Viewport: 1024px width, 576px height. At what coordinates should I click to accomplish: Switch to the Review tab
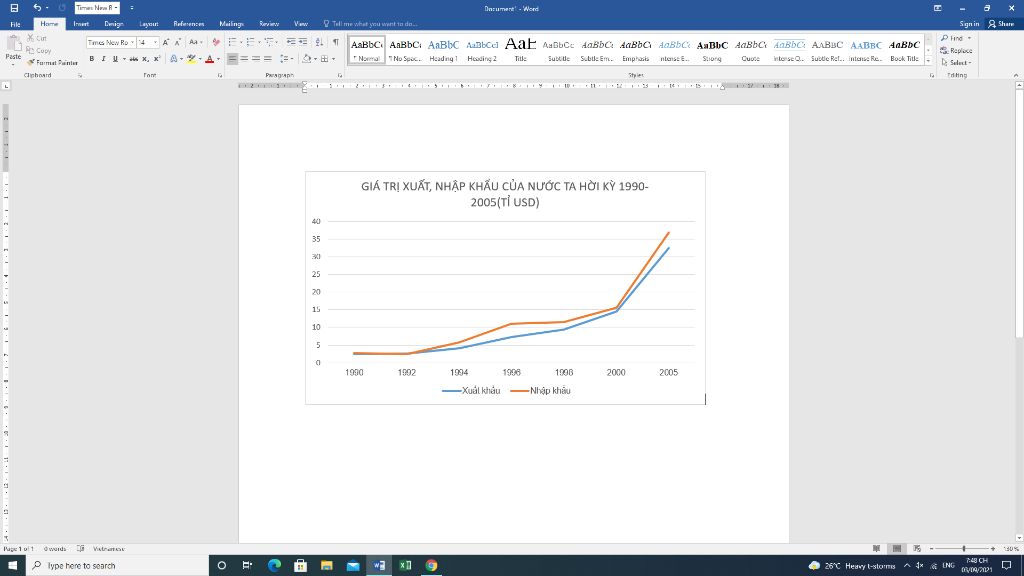(x=269, y=24)
